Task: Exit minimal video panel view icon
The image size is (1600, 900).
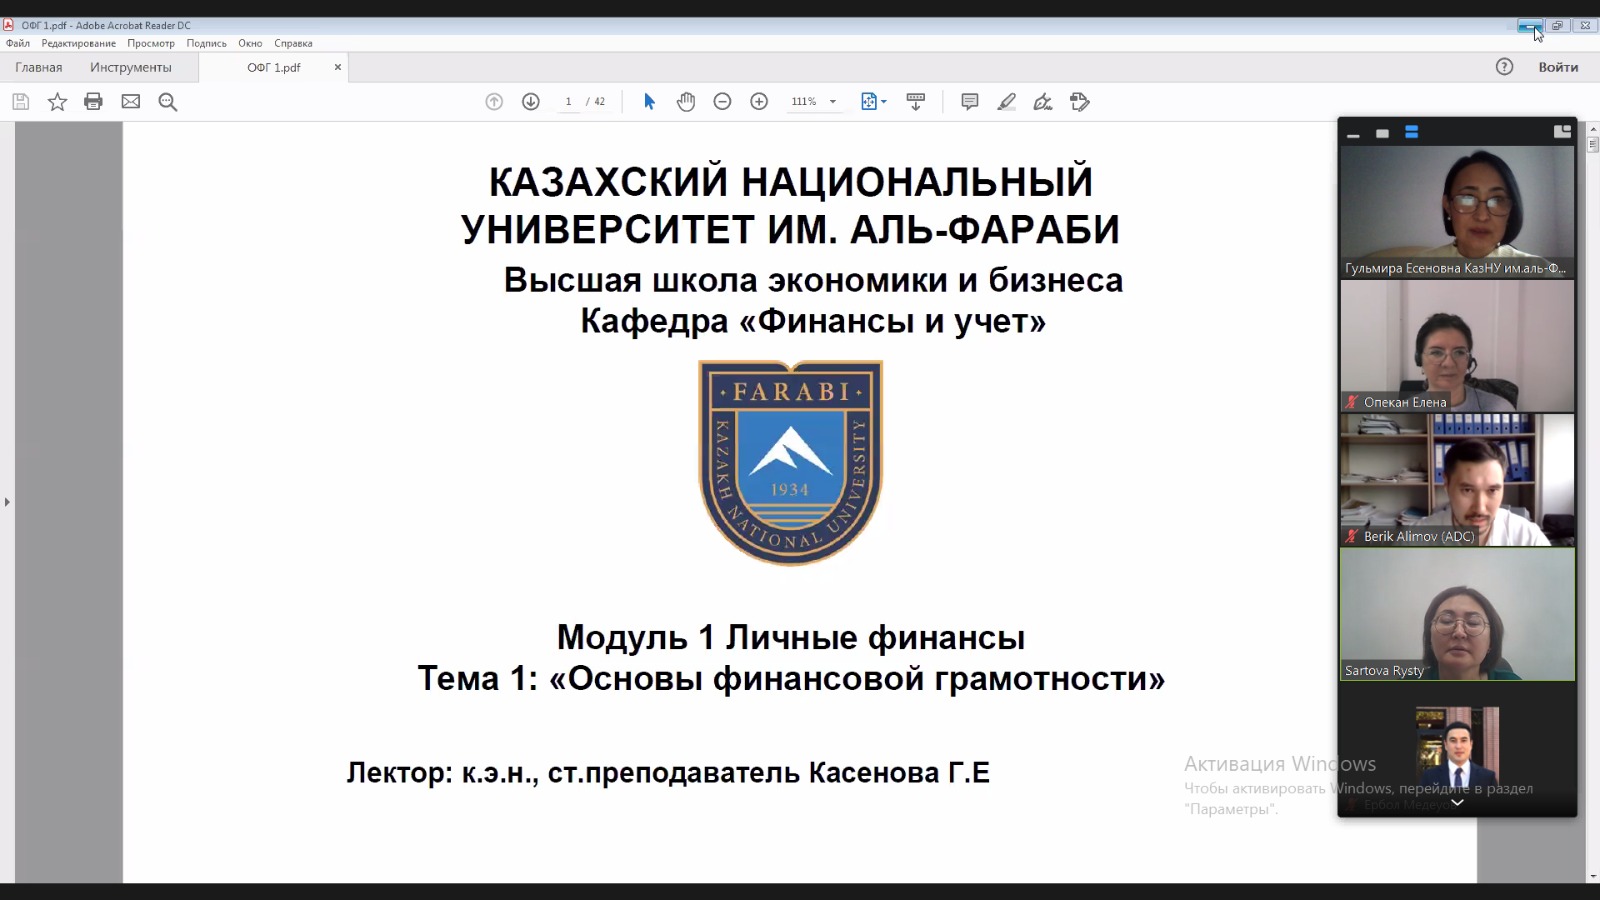Action: [x=1562, y=131]
